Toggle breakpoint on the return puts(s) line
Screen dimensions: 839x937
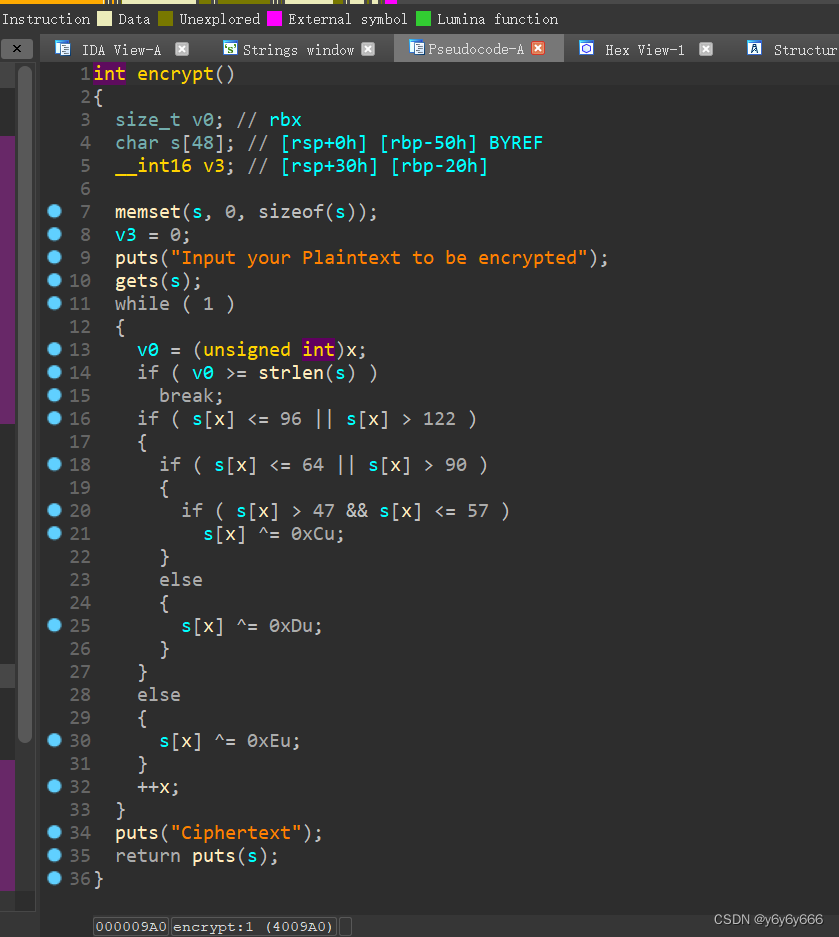tap(54, 855)
